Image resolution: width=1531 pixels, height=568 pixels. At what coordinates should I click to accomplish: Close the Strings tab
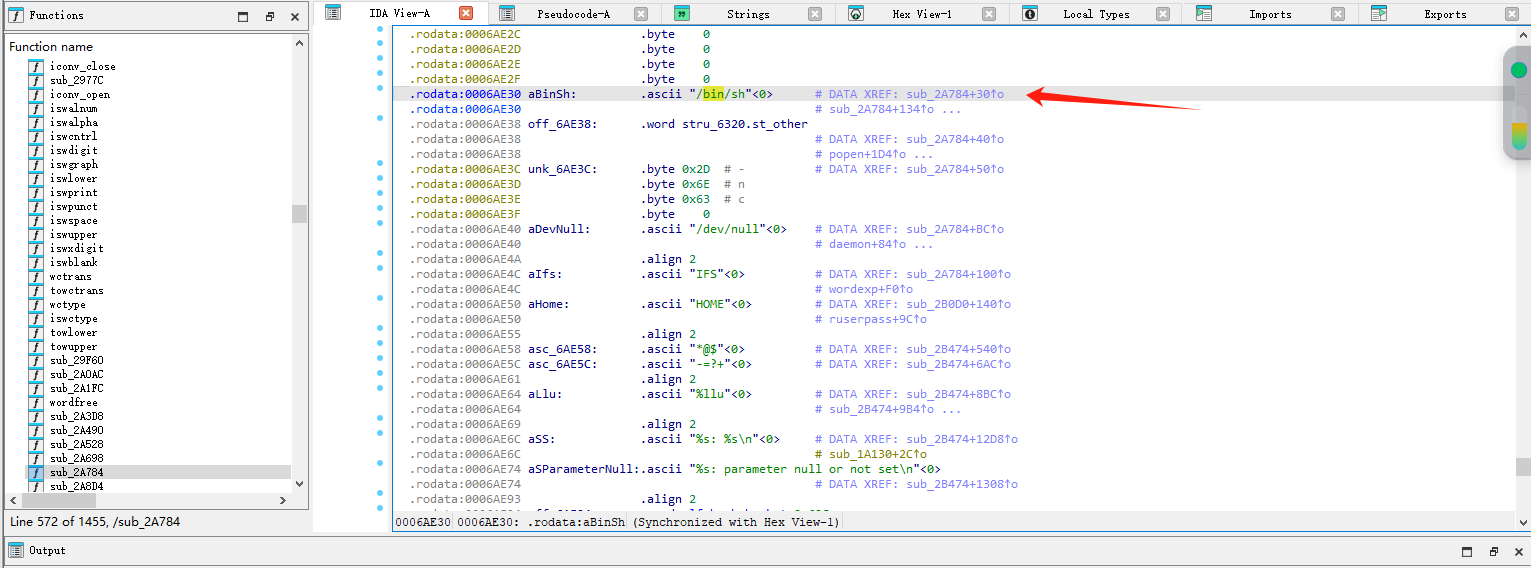(x=815, y=14)
